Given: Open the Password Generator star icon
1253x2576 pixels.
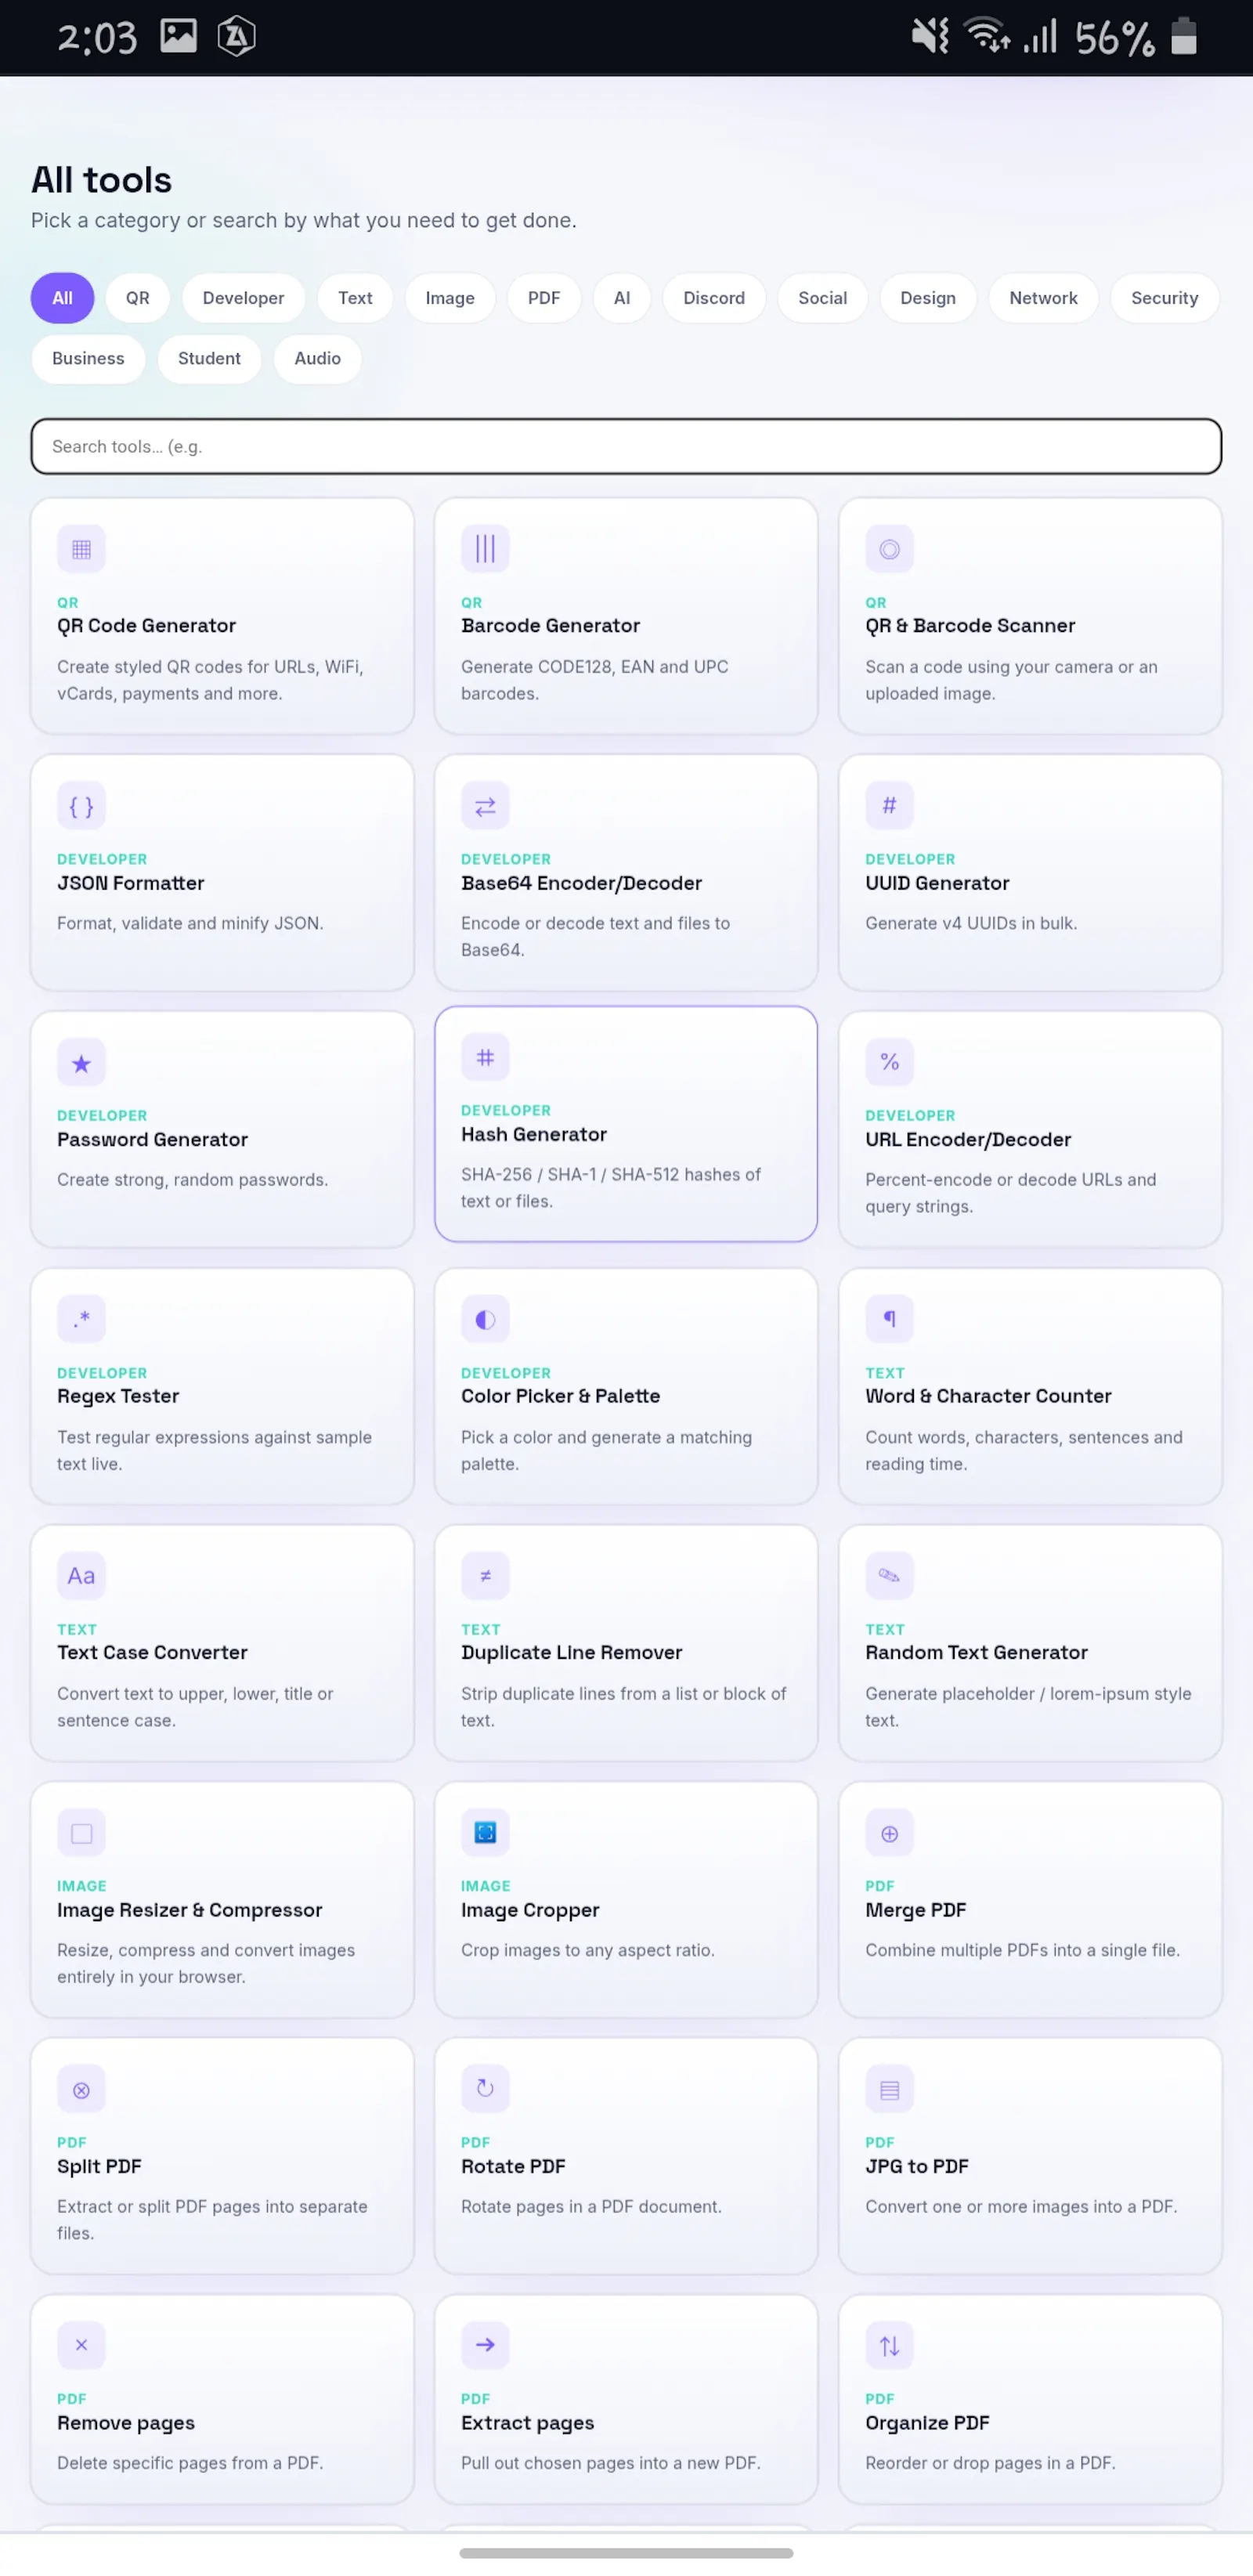Looking at the screenshot, I should tap(81, 1063).
